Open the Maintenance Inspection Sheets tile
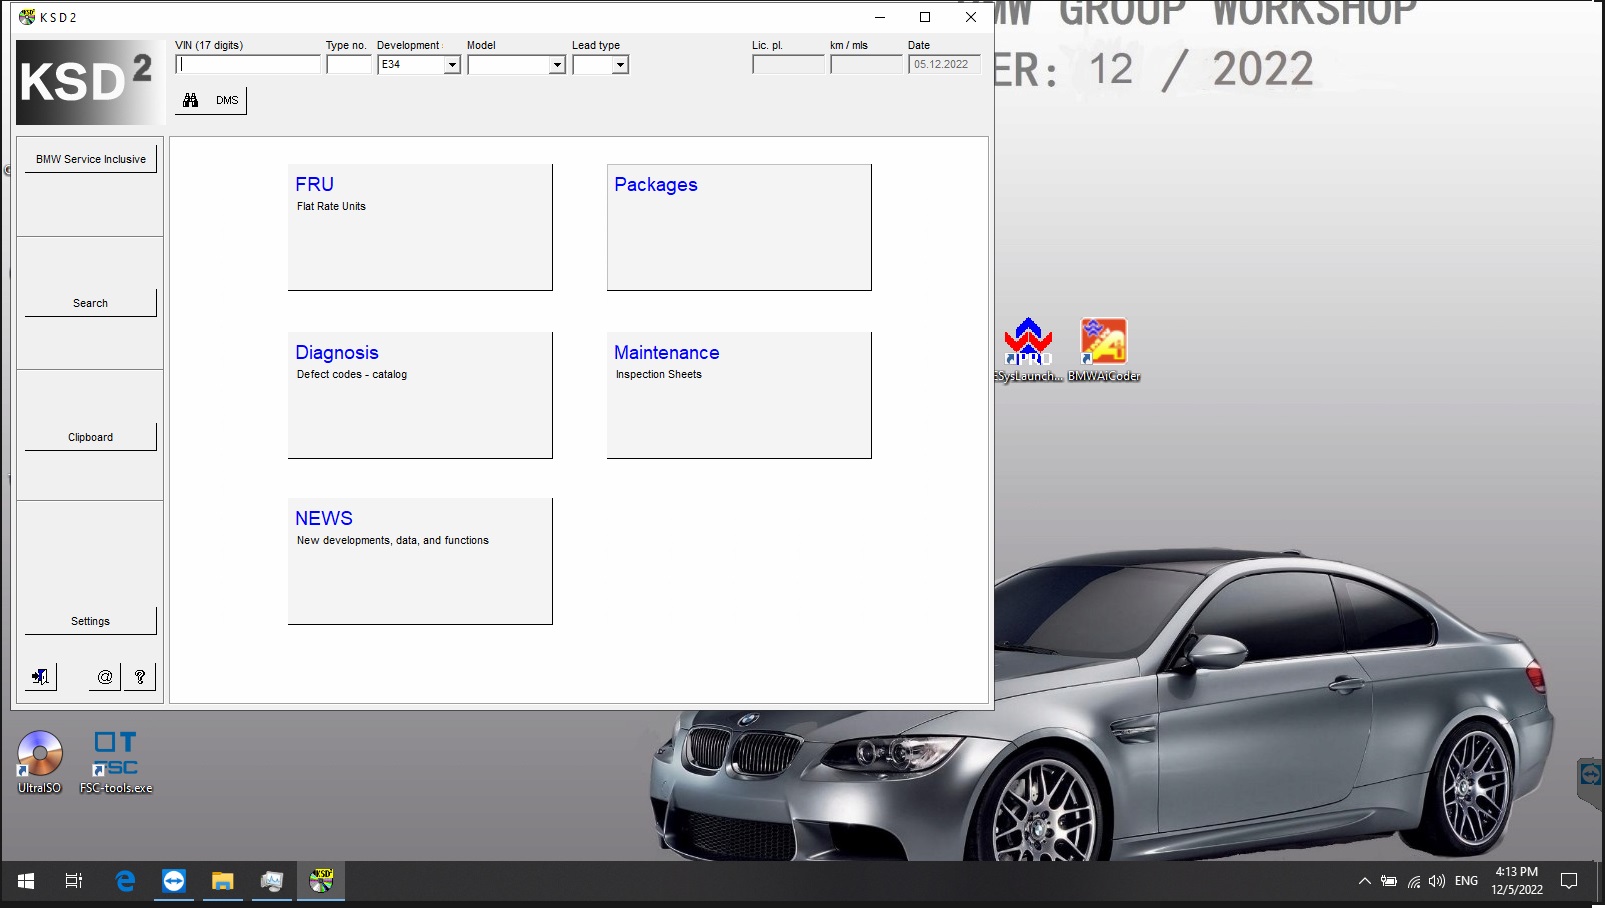 coord(739,395)
